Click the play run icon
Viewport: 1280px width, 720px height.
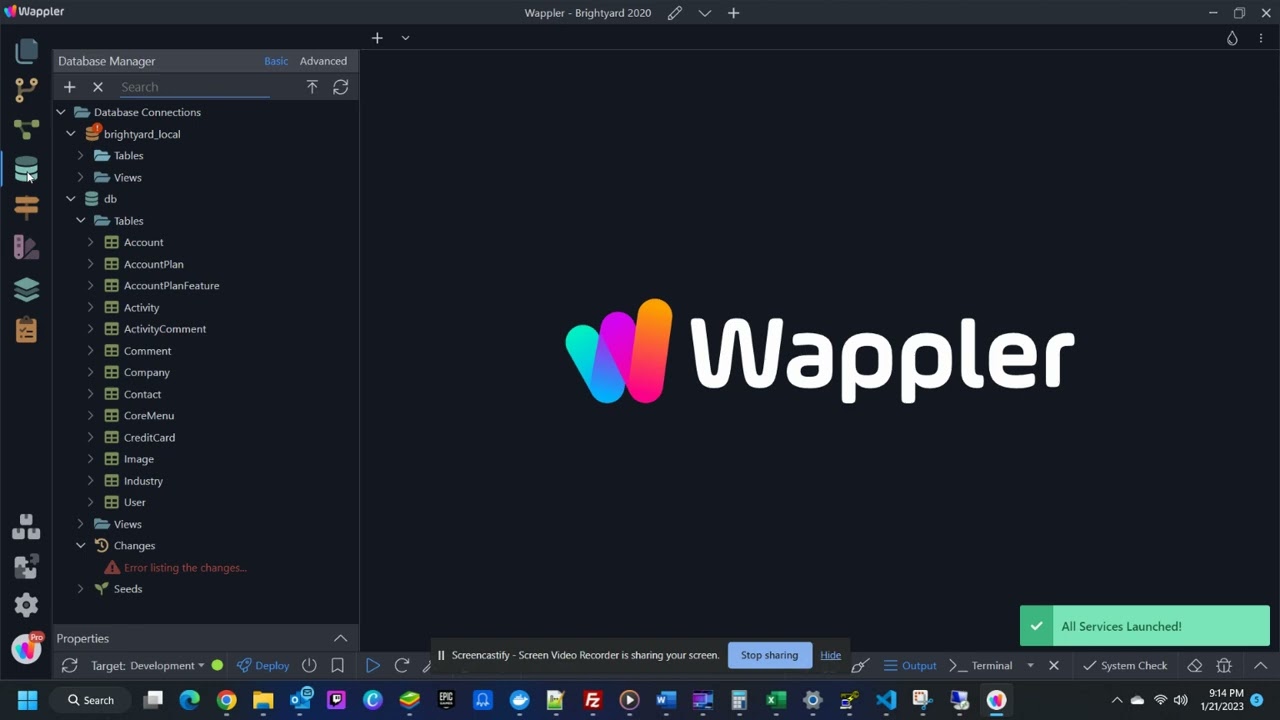(x=372, y=666)
